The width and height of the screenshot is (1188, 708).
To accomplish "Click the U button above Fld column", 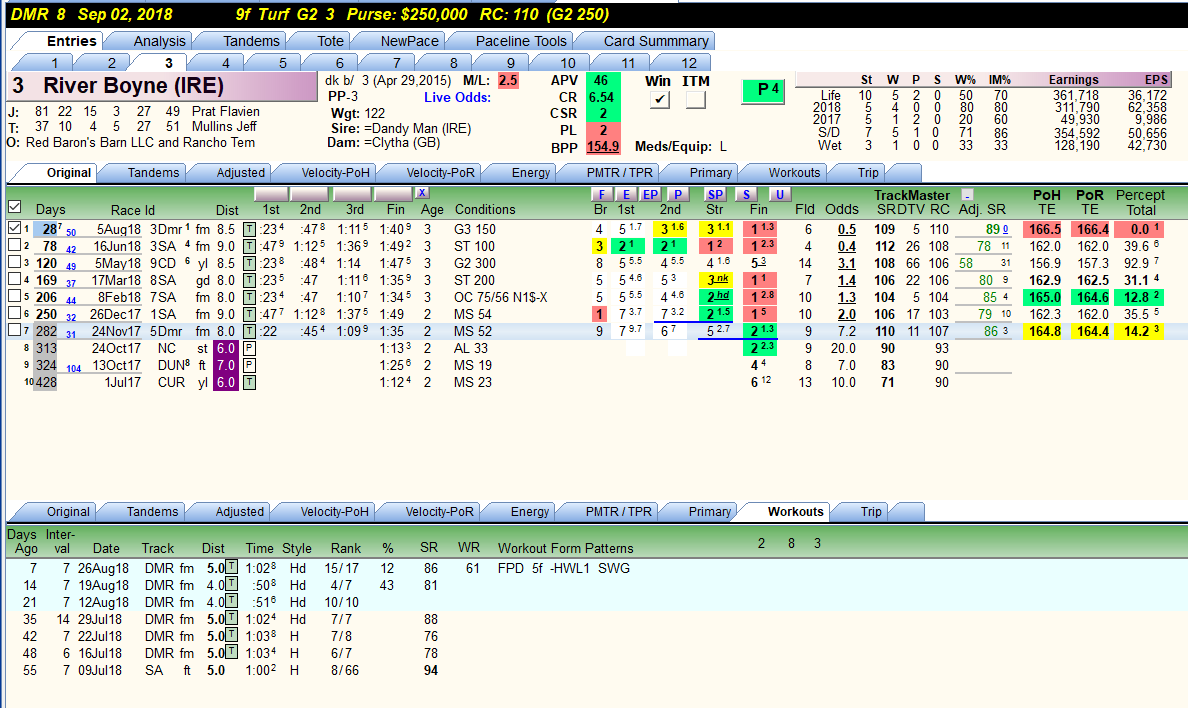I will [x=780, y=195].
